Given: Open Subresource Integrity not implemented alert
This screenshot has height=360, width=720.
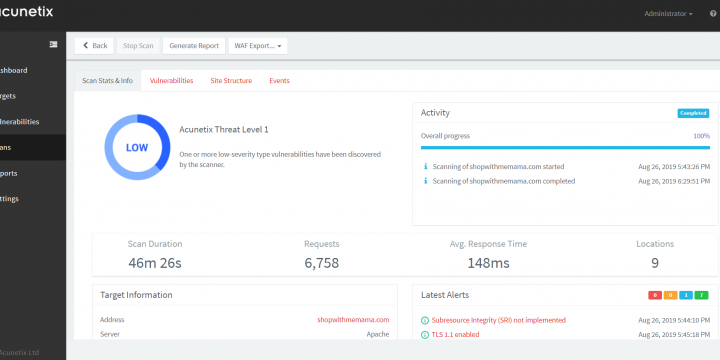Looking at the screenshot, I should tap(499, 320).
